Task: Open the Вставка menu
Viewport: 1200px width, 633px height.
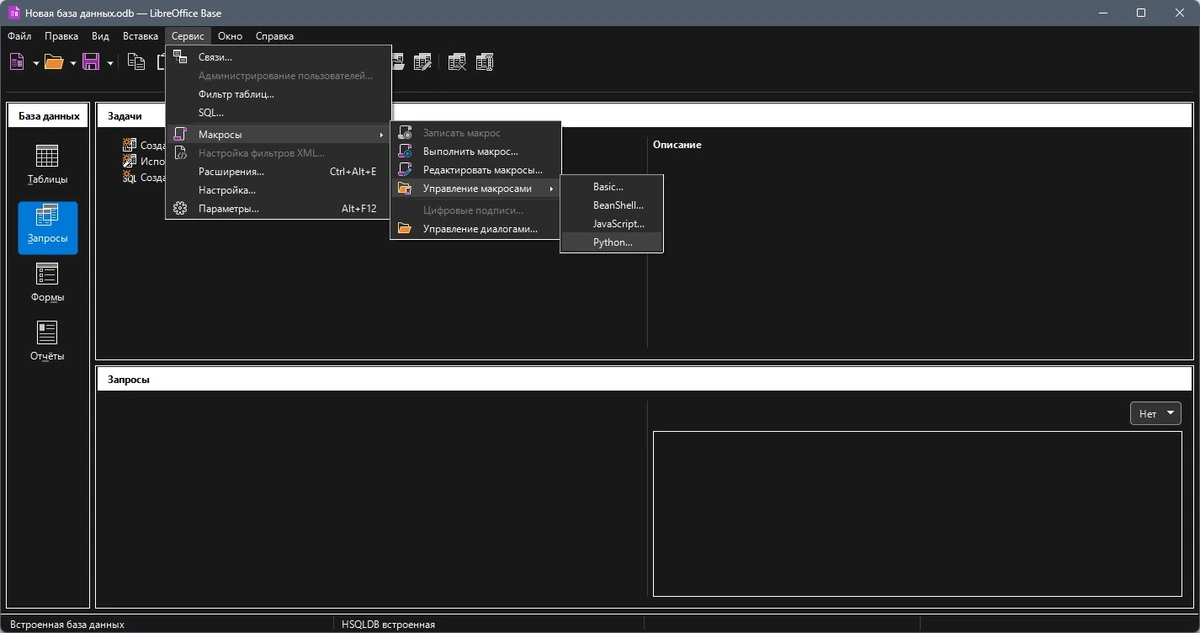Action: (x=140, y=36)
